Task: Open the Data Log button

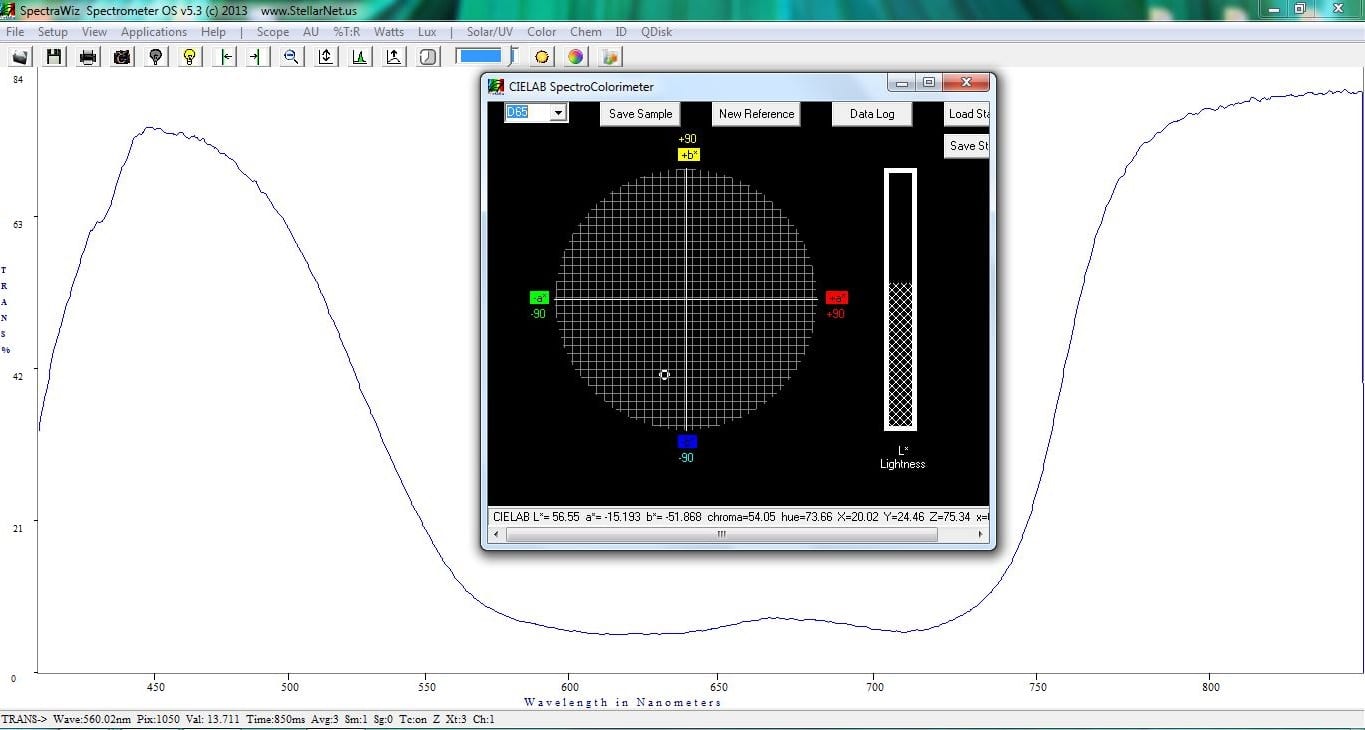Action: point(871,114)
